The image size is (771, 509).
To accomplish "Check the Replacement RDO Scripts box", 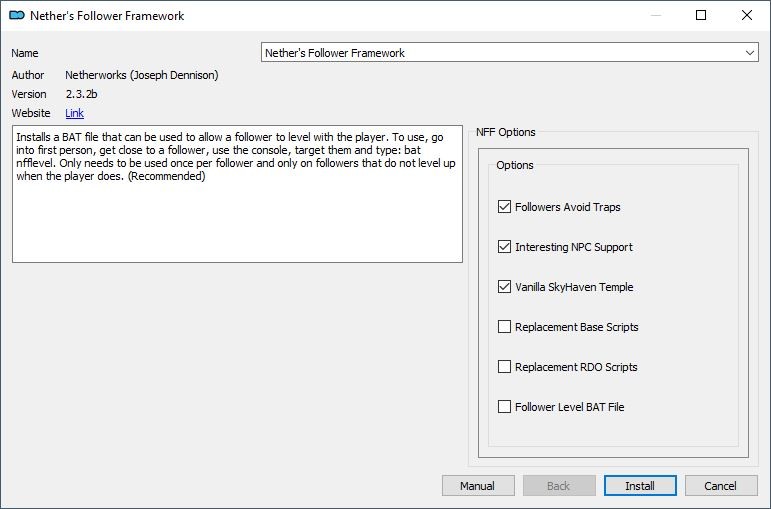I will tap(504, 366).
